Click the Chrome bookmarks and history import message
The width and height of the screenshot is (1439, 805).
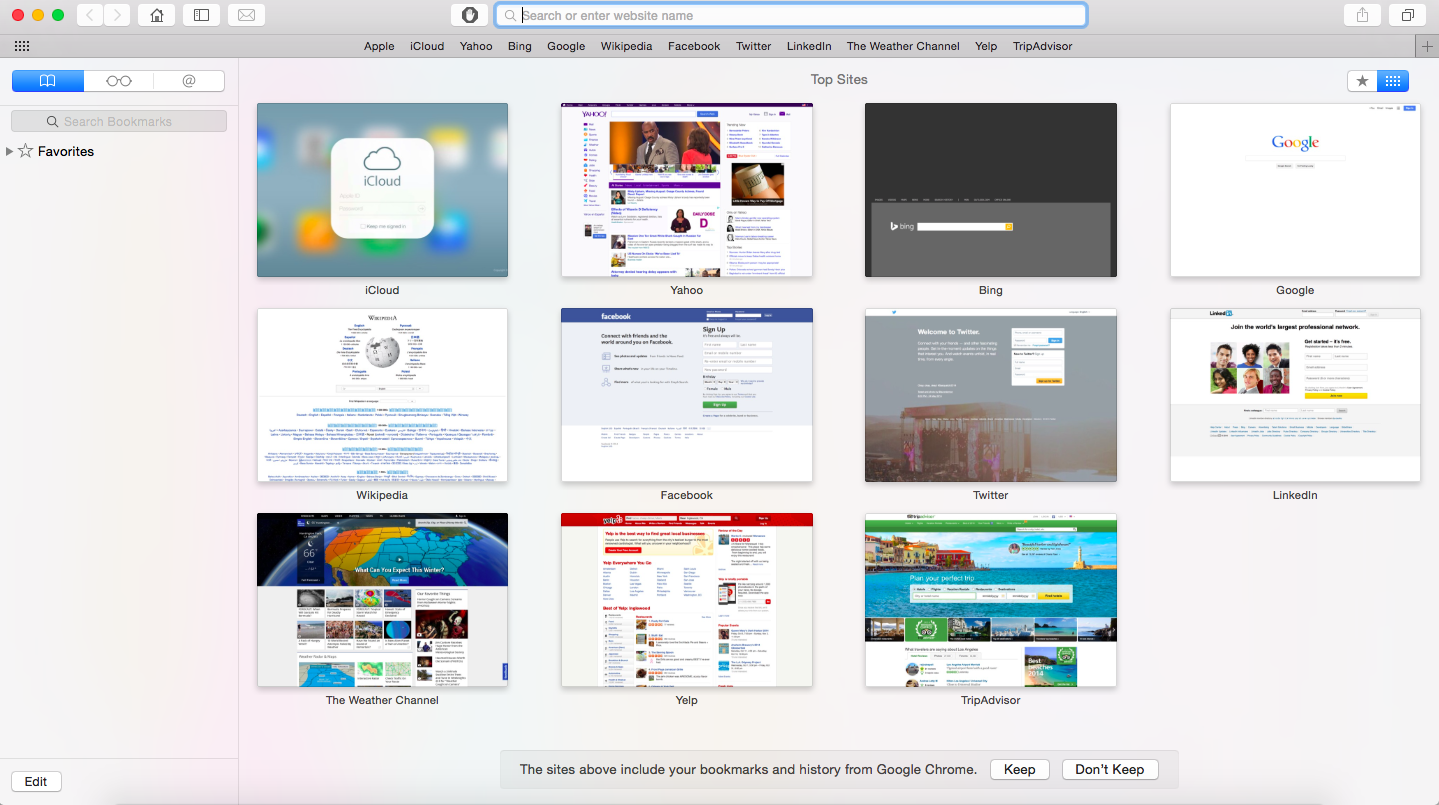coord(748,770)
